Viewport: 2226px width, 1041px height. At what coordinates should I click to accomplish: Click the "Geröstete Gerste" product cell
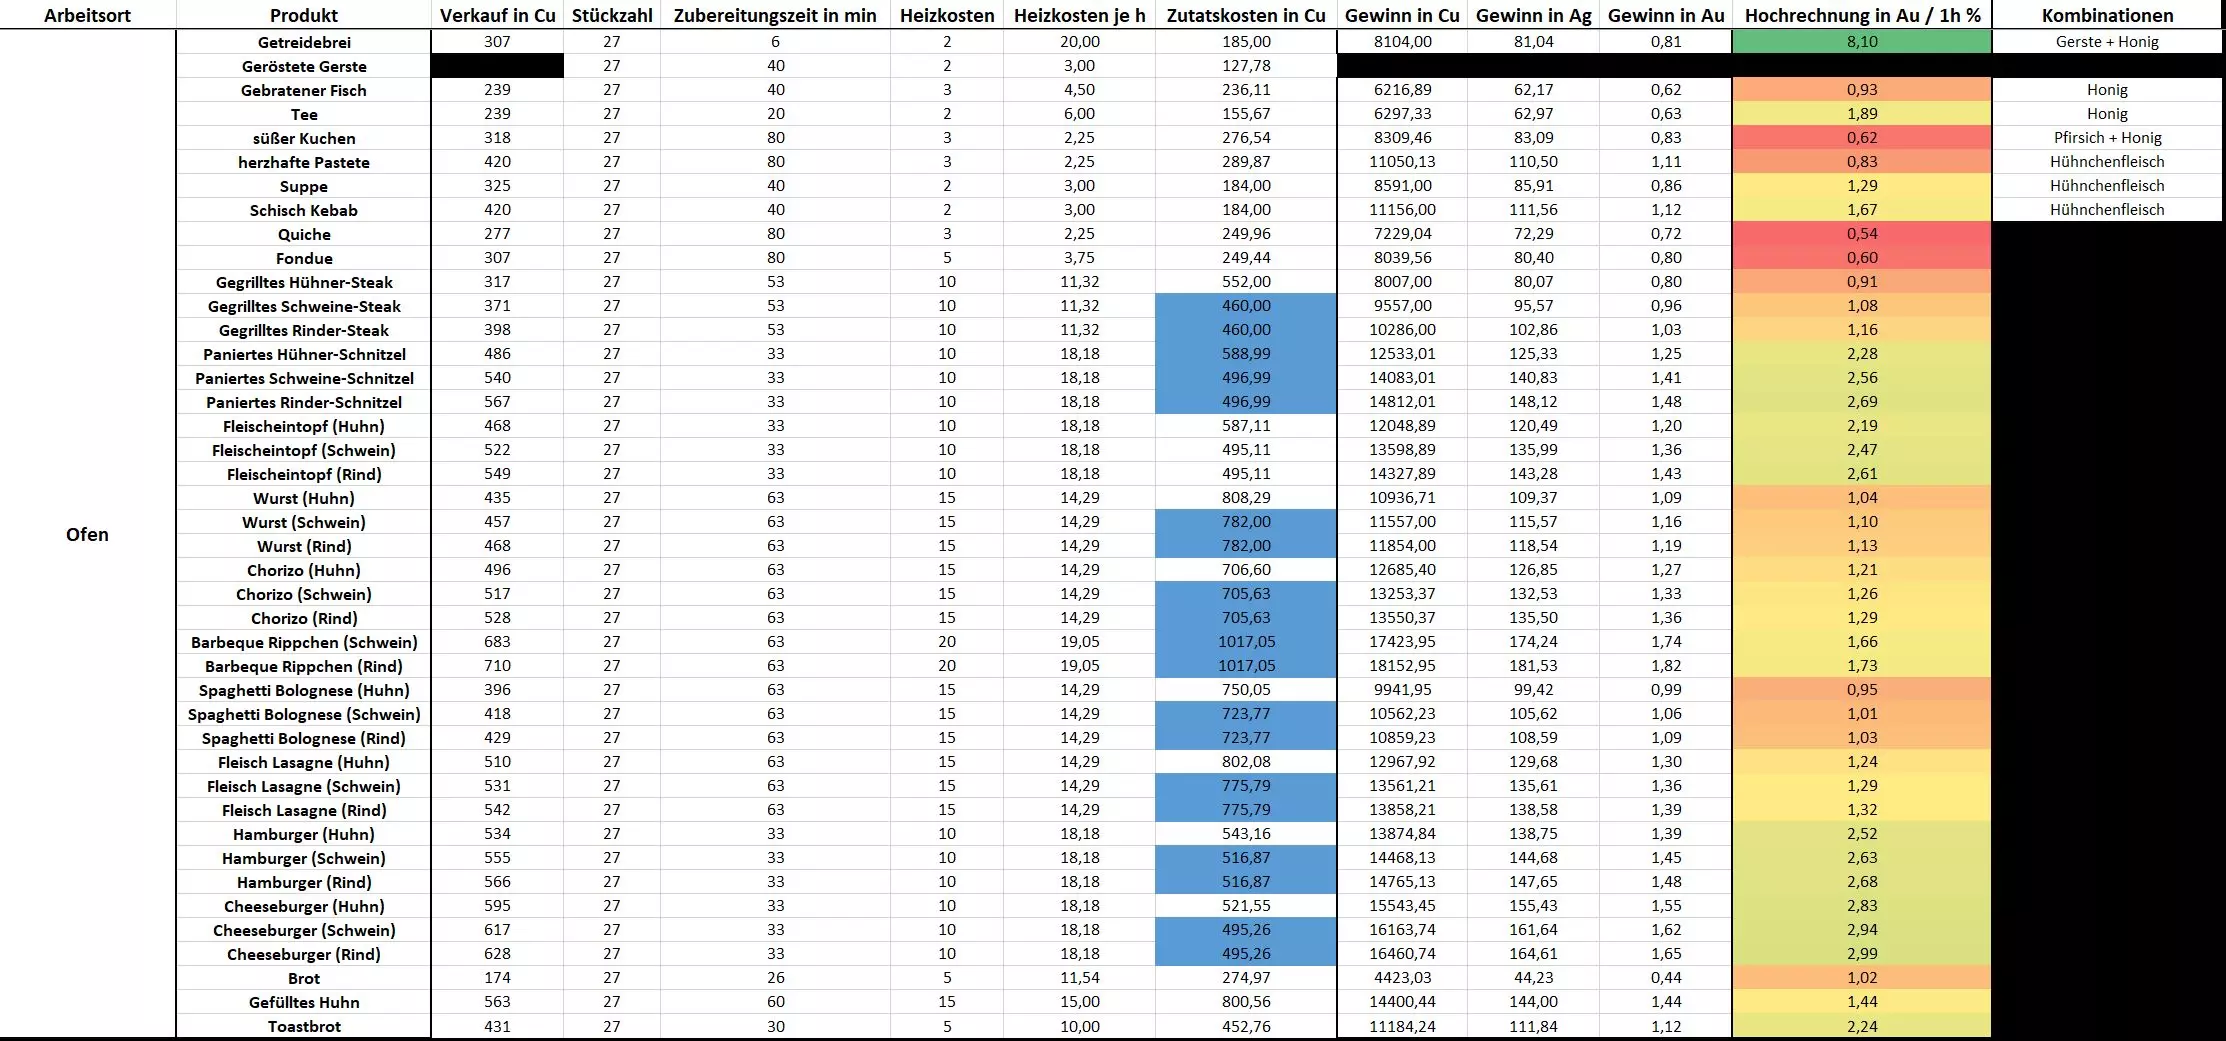[304, 66]
